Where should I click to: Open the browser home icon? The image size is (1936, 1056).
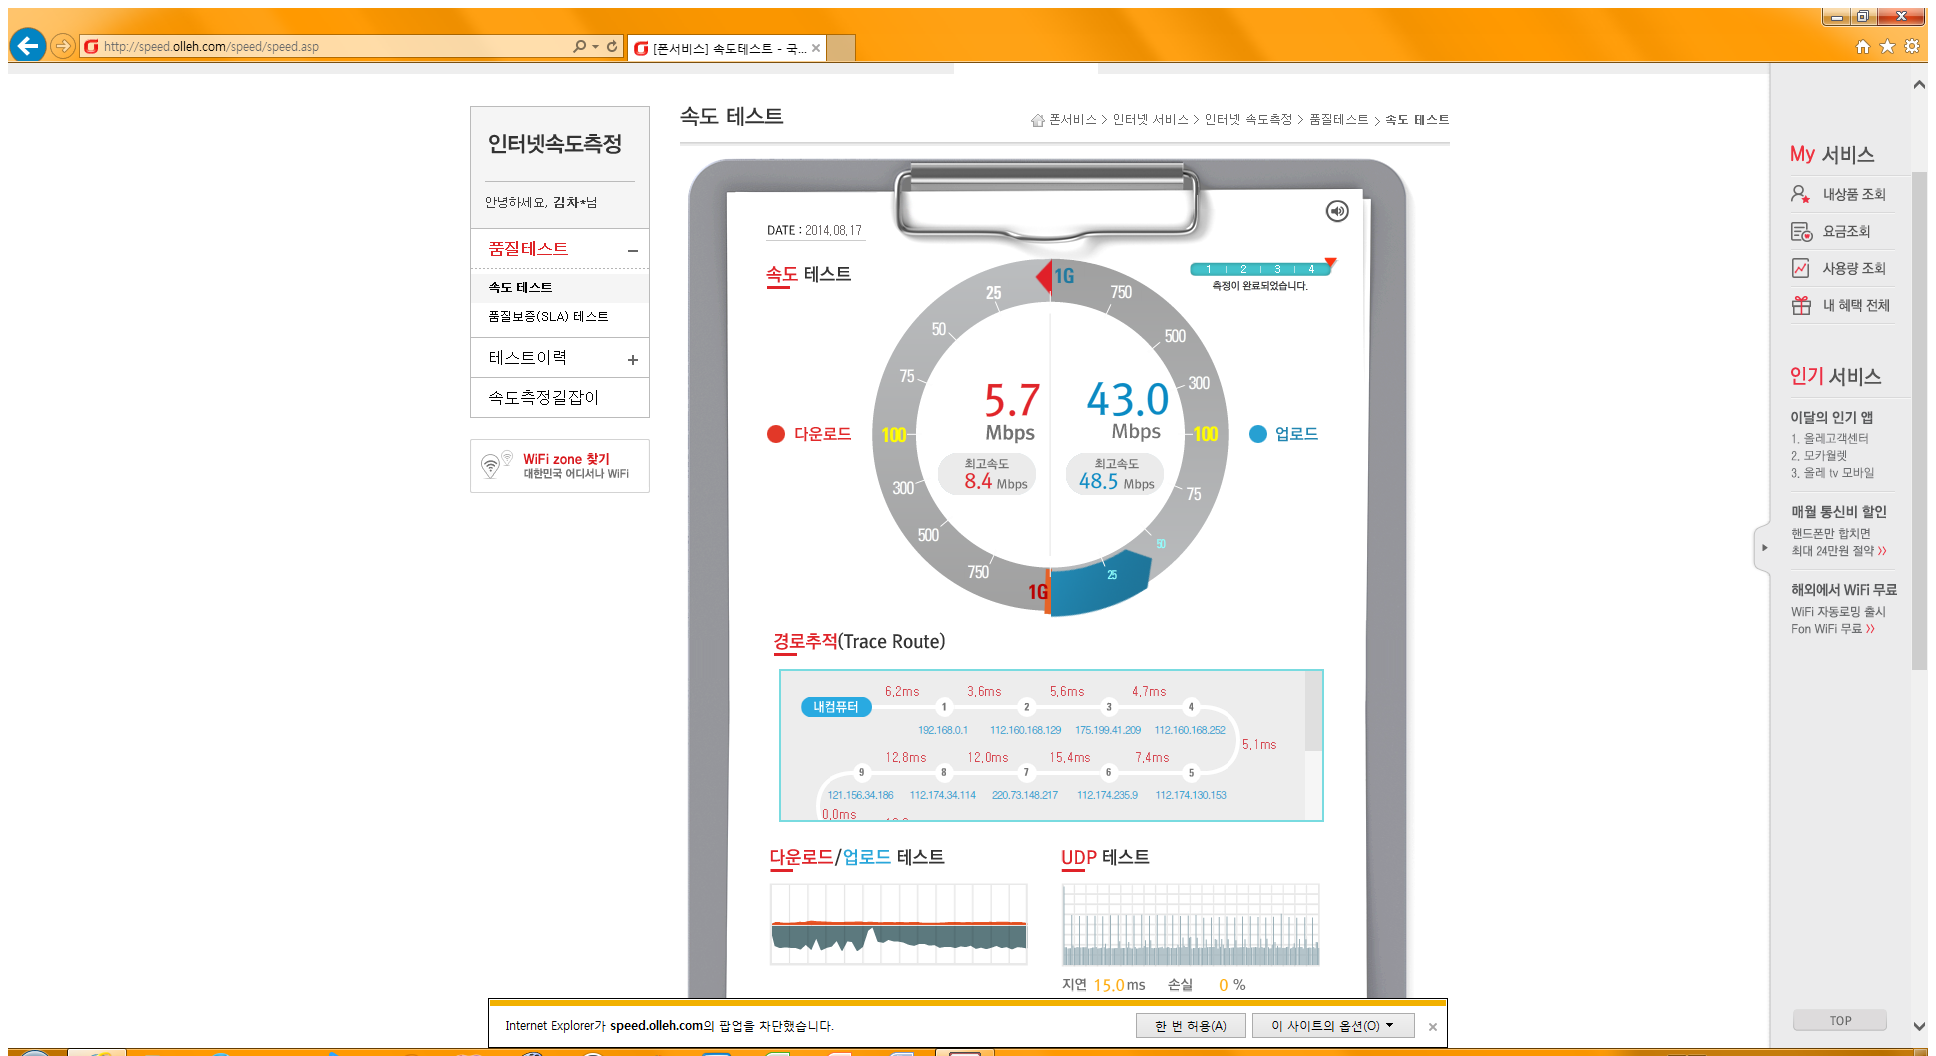point(1863,46)
